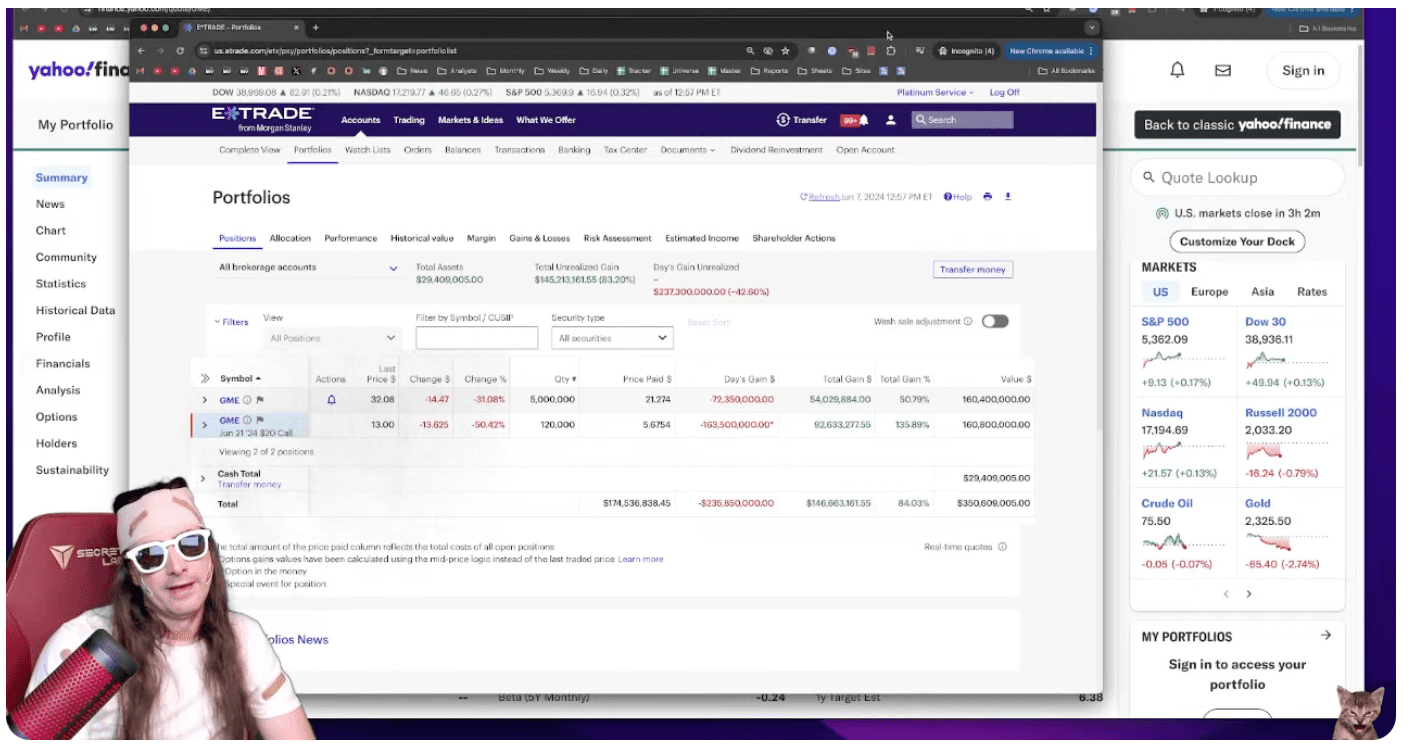Click the Learn more link
Viewport: 1410px width, 750px height.
[640, 559]
